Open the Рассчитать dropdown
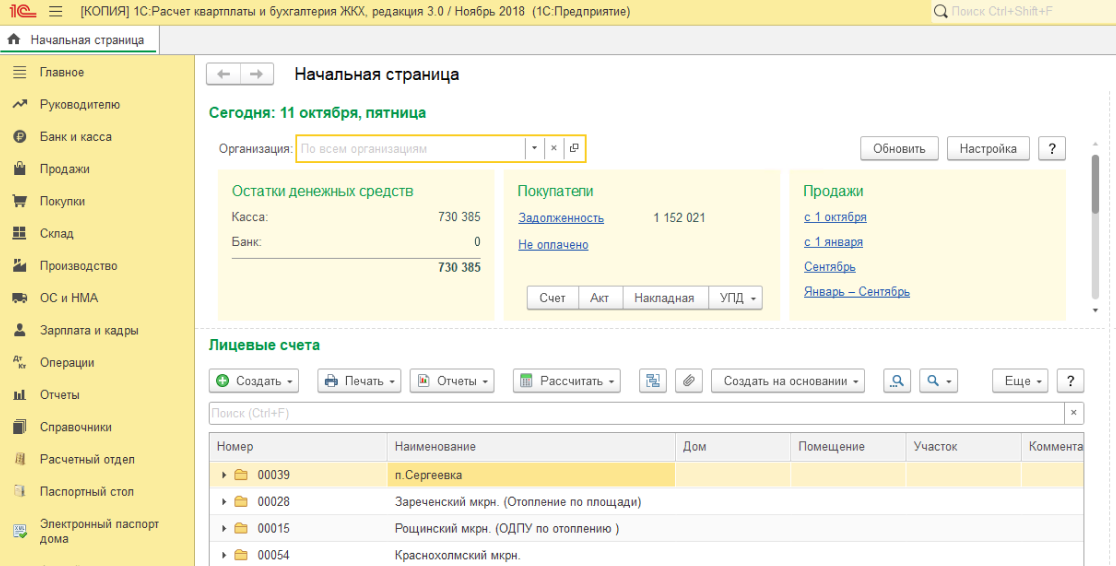Screen dimensions: 1116x566 pos(567,381)
